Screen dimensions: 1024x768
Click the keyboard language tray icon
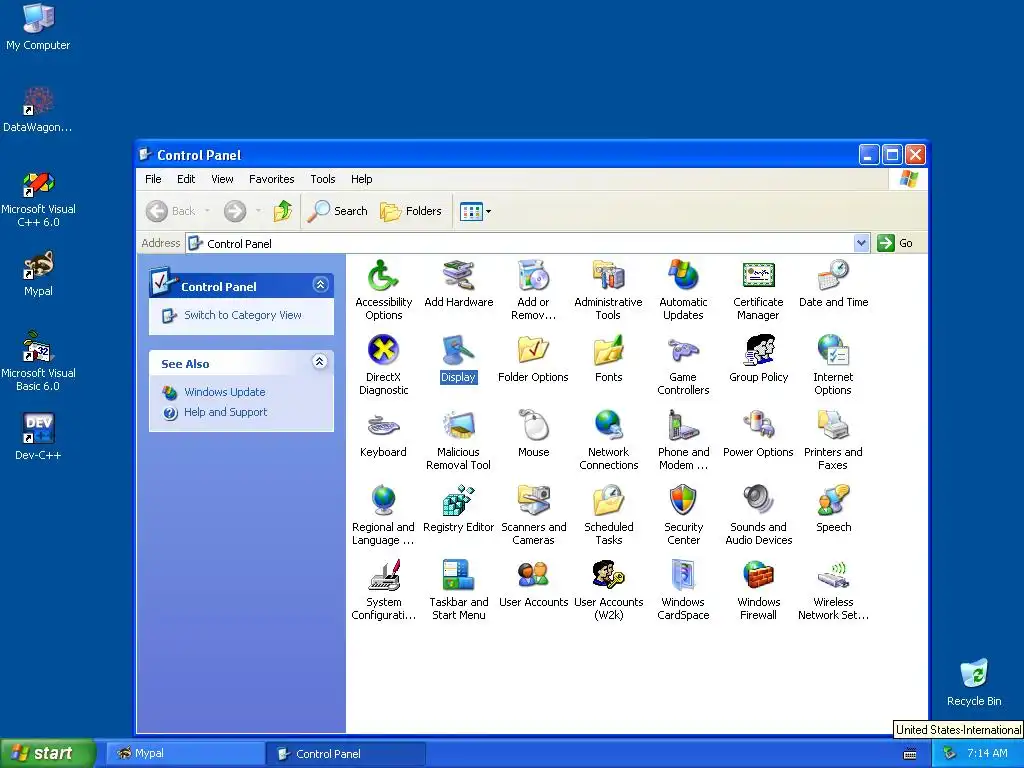pos(910,754)
